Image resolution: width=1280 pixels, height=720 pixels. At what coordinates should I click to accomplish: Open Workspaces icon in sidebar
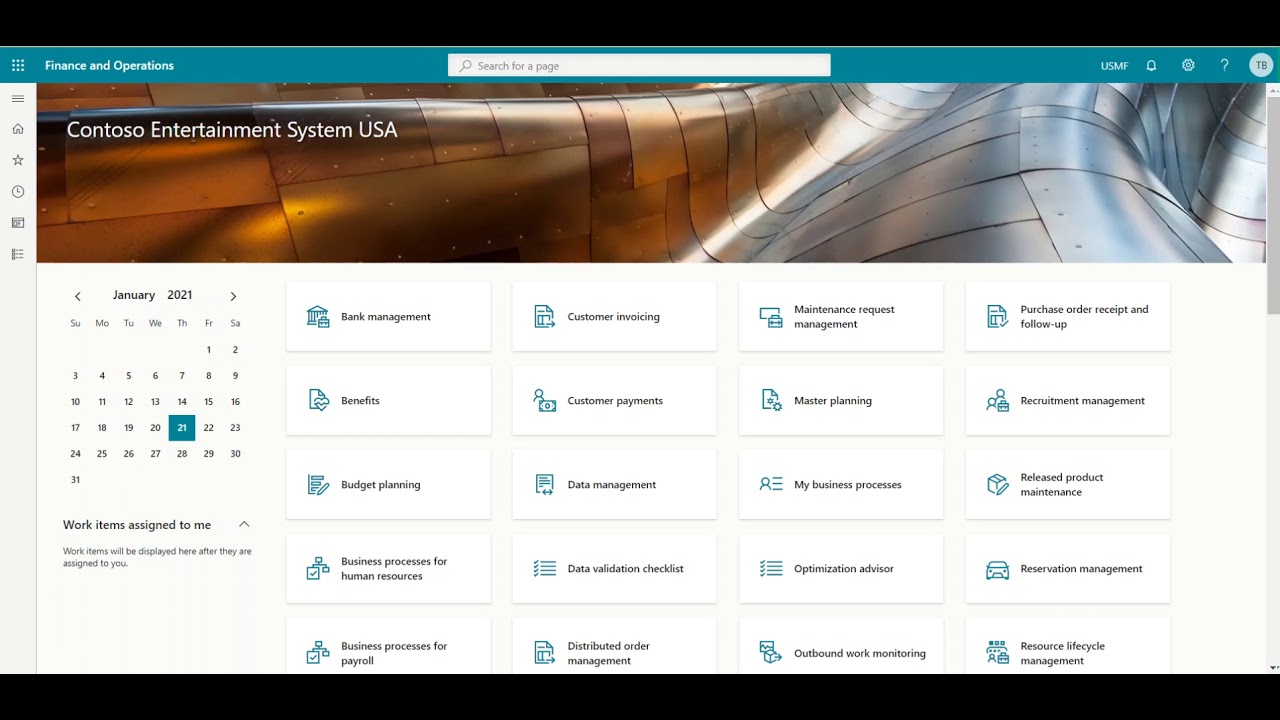[18, 223]
